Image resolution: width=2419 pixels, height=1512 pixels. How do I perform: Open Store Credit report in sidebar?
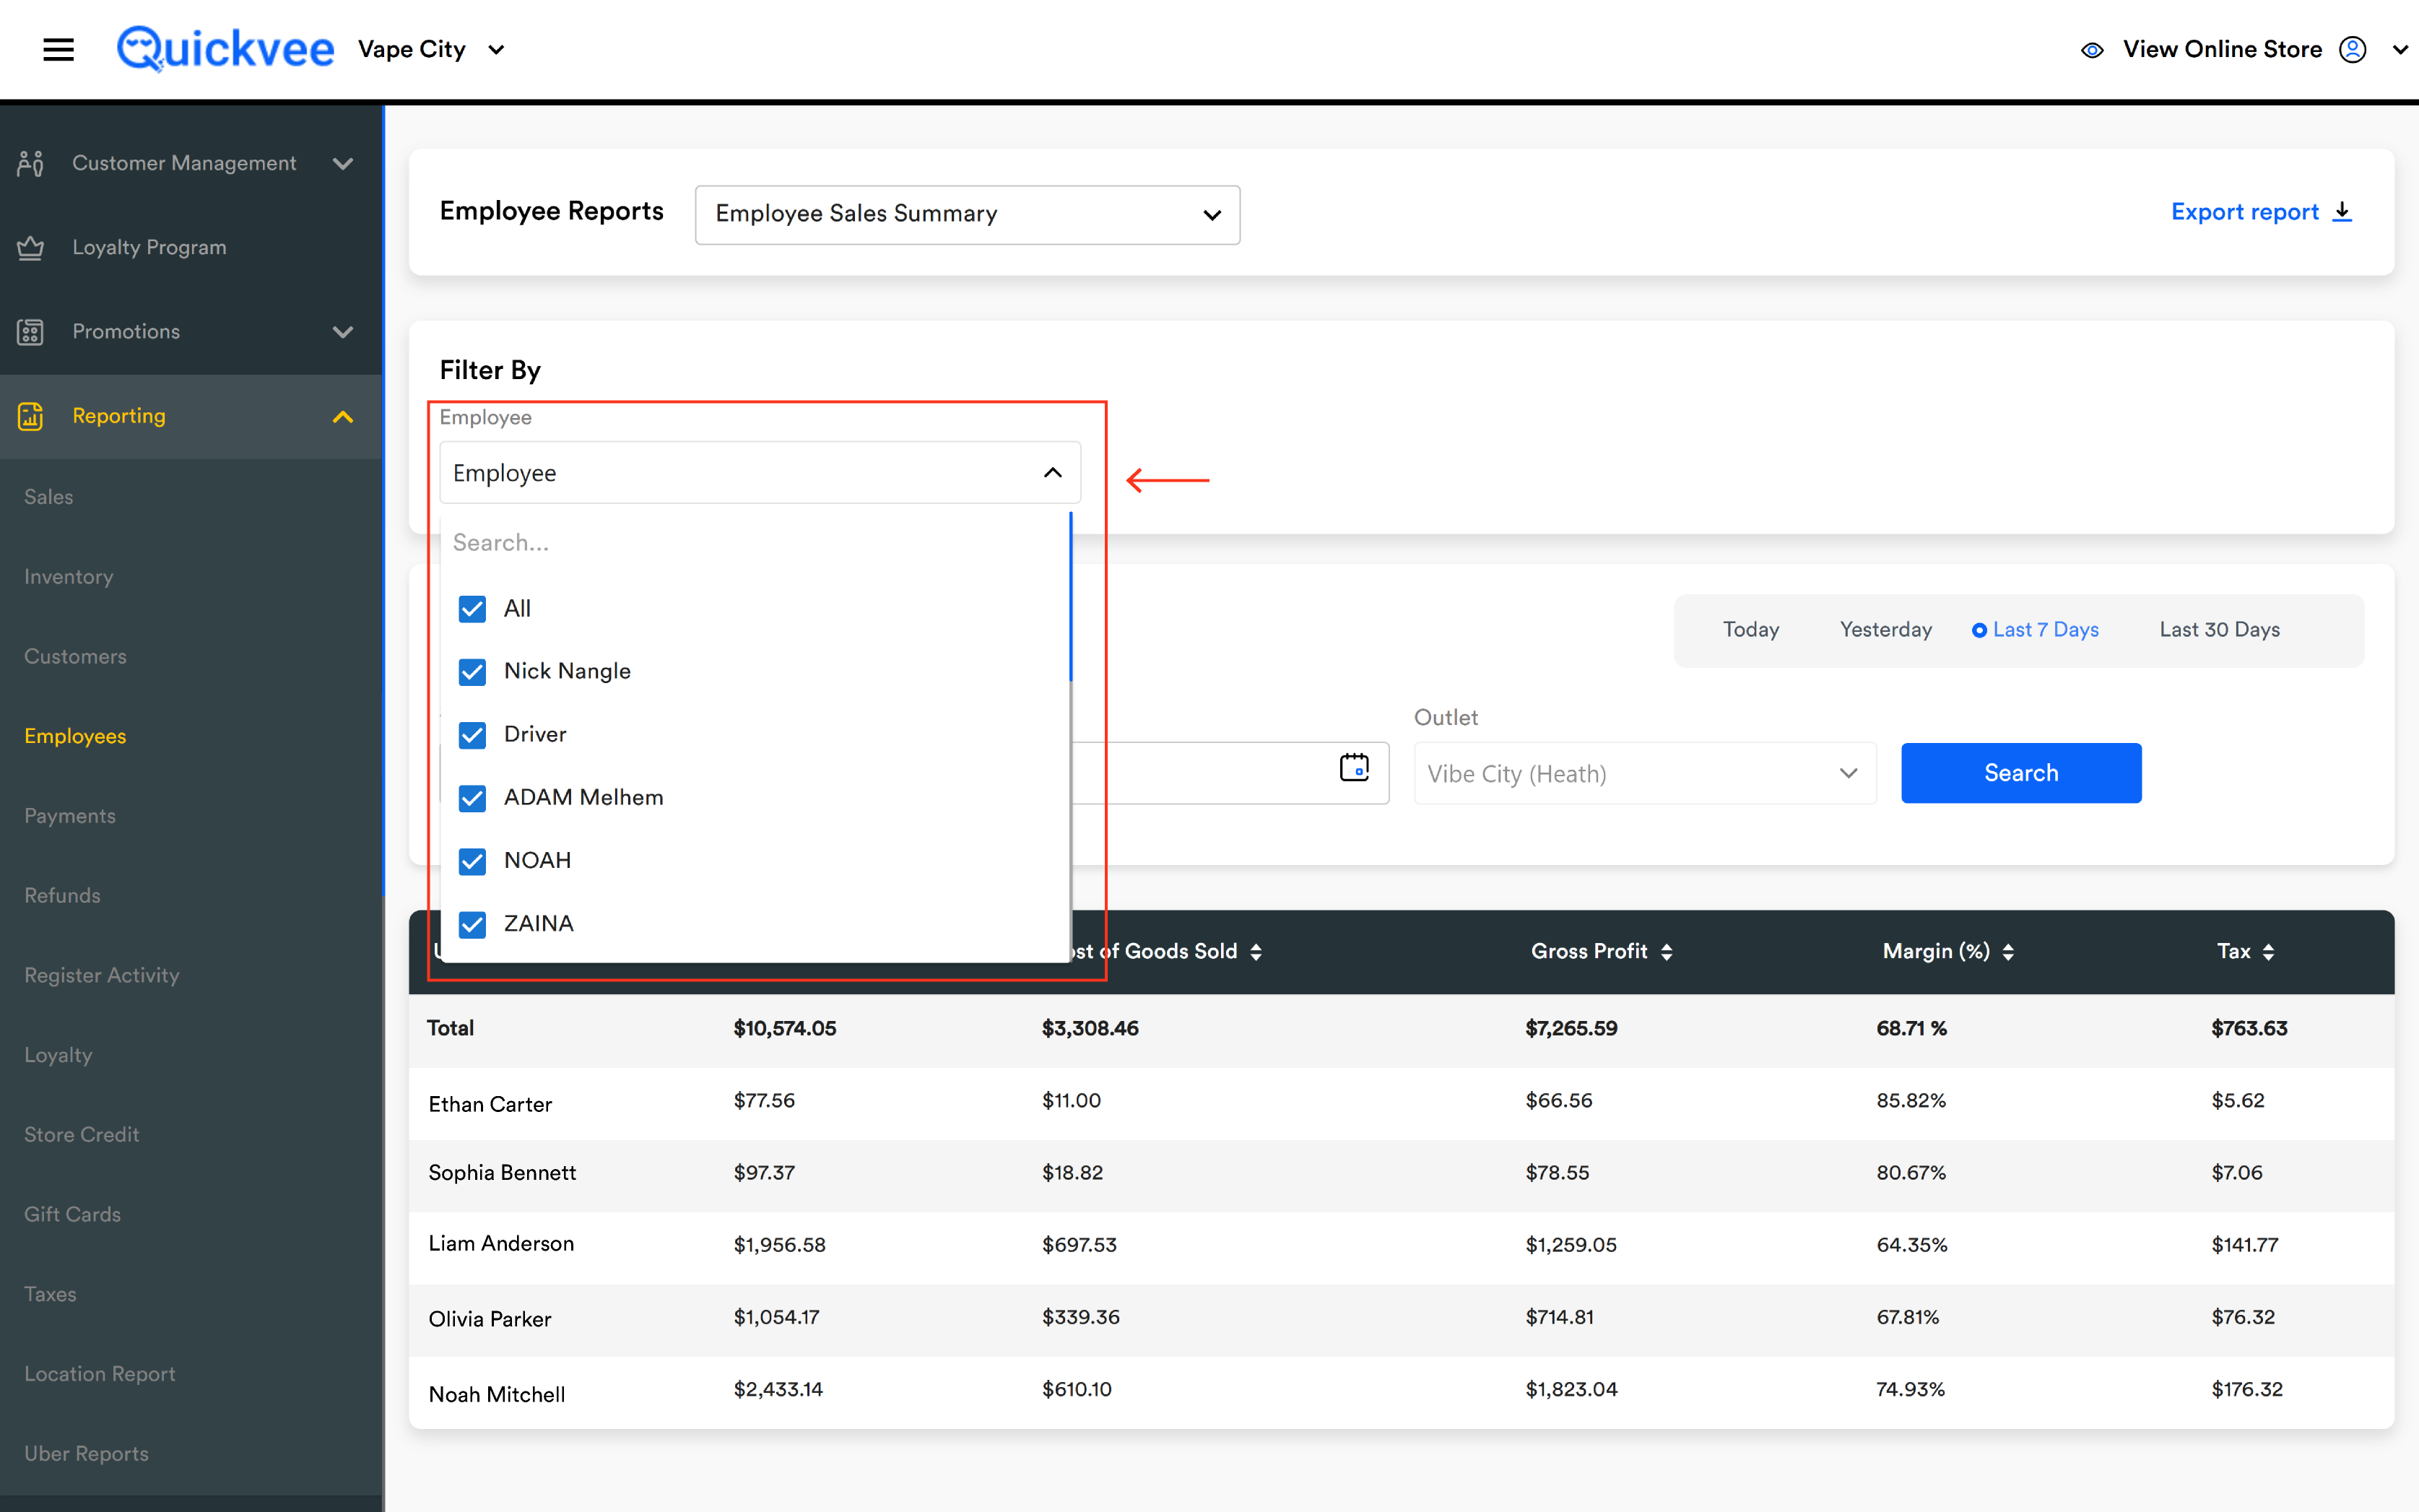tap(82, 1135)
